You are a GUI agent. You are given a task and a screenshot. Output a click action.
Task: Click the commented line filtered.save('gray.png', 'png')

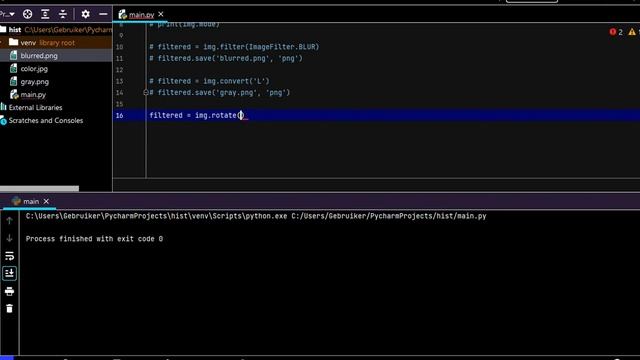[x=219, y=93]
